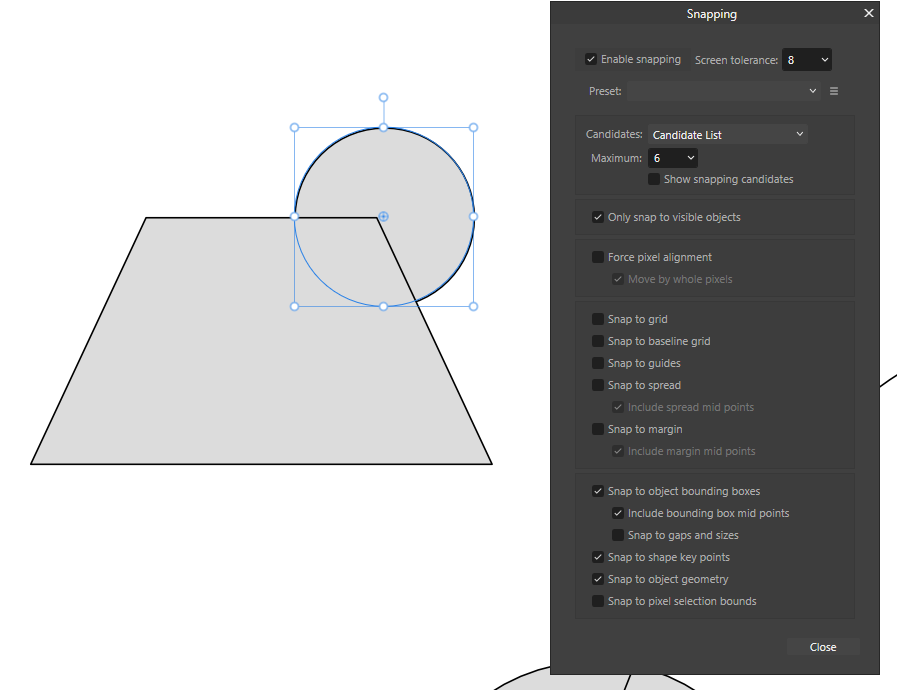897x690 pixels.
Task: Toggle Include bounding box mid points
Action: click(618, 513)
